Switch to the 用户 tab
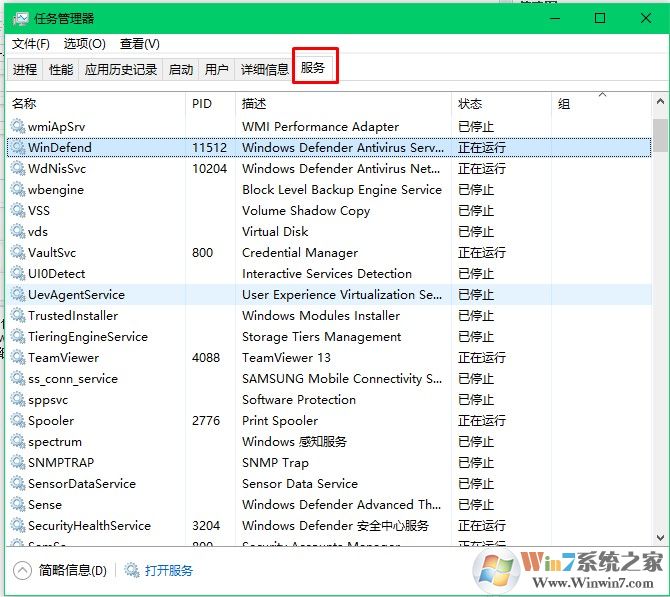 216,69
